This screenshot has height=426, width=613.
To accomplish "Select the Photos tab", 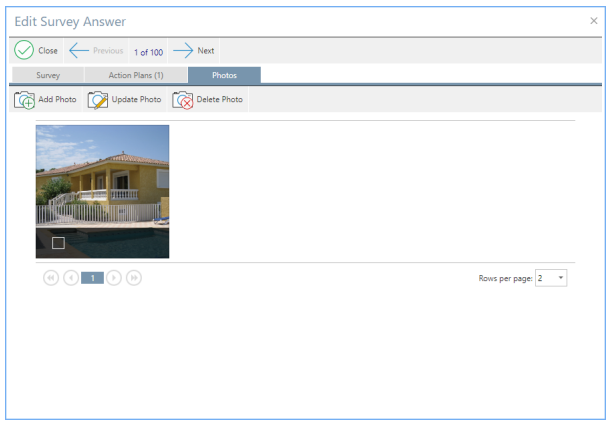I will 224,75.
